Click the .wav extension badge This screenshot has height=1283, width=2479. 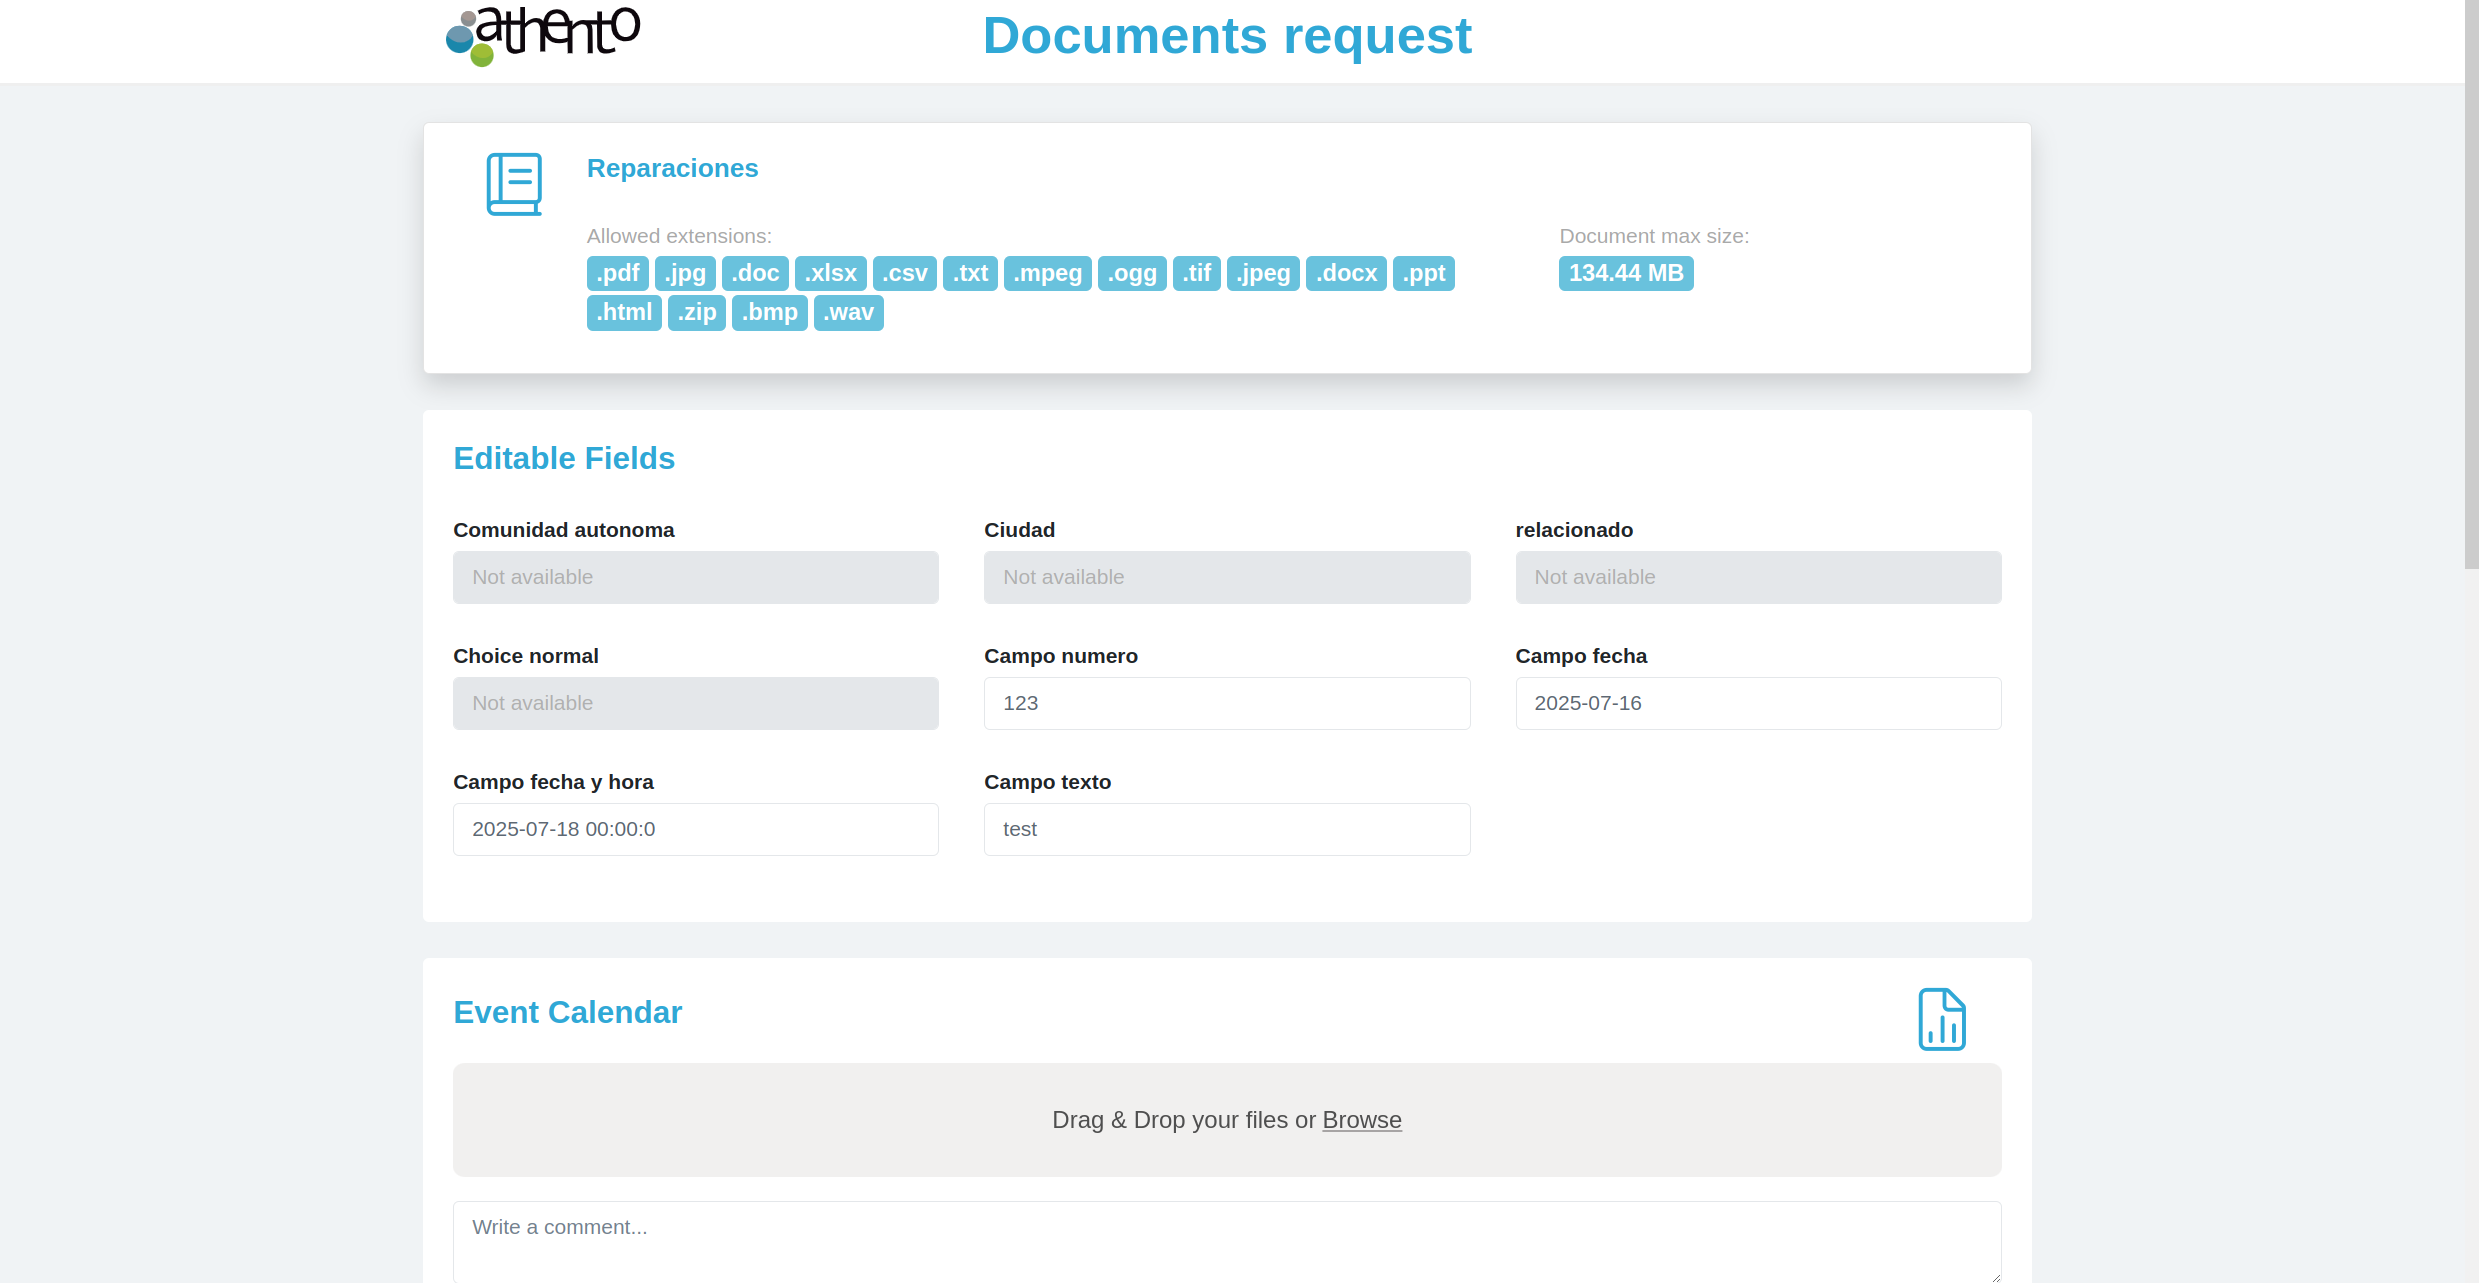click(848, 313)
